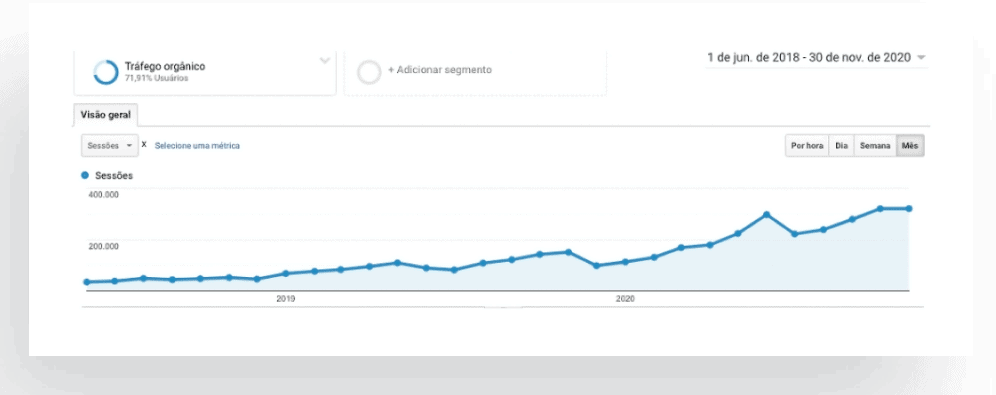Click the first data point on the chart
The width and height of the screenshot is (996, 395).
(87, 282)
